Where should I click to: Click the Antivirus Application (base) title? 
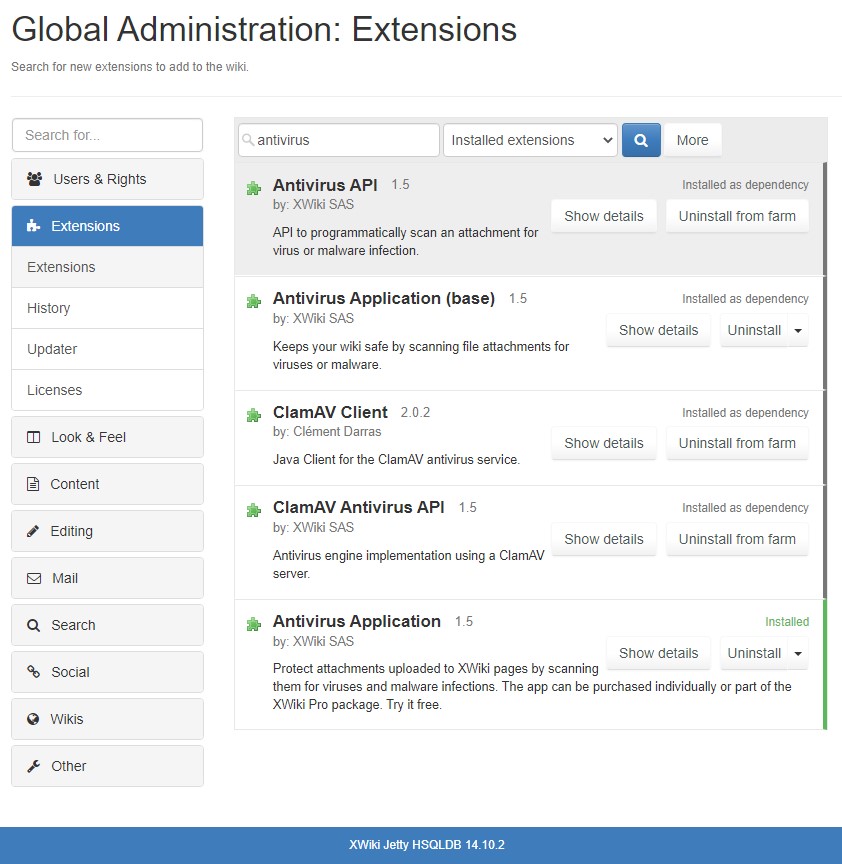[384, 298]
